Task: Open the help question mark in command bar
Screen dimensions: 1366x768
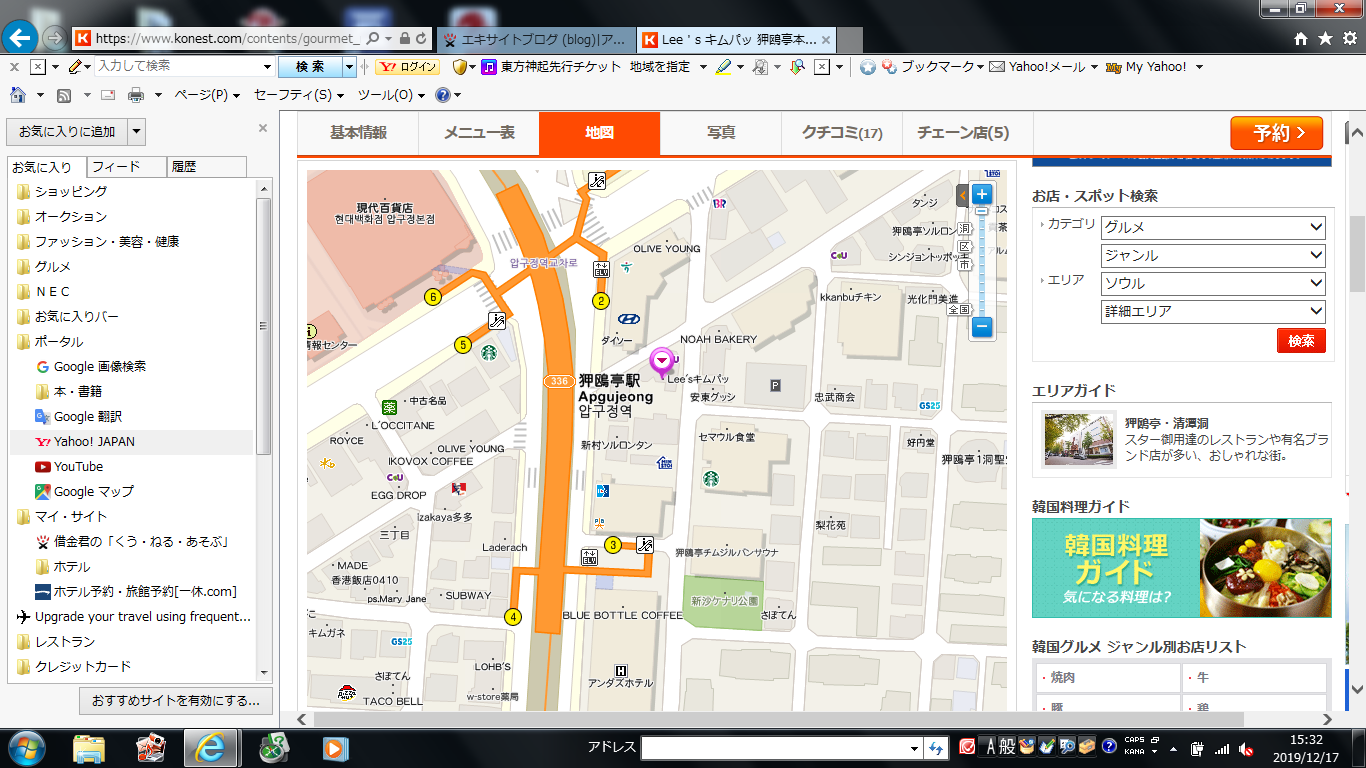Action: tap(443, 95)
